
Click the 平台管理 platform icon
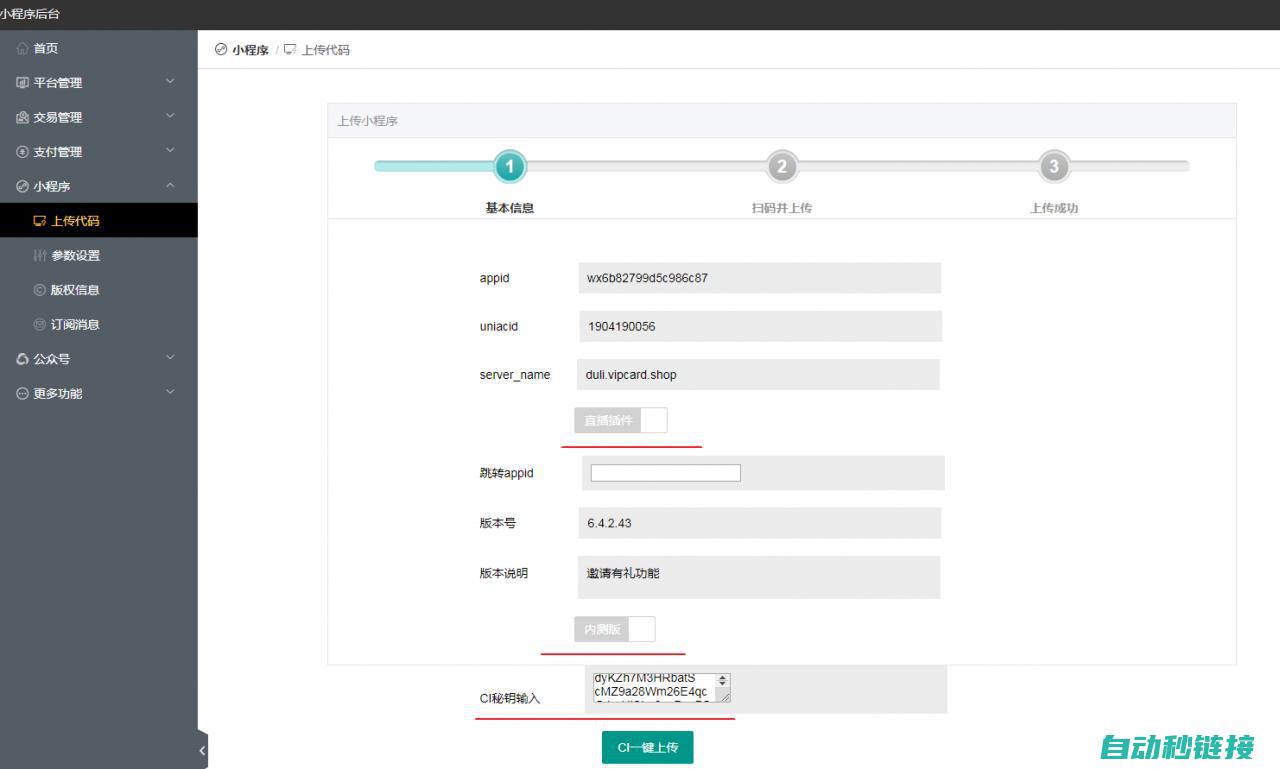pyautogui.click(x=22, y=83)
